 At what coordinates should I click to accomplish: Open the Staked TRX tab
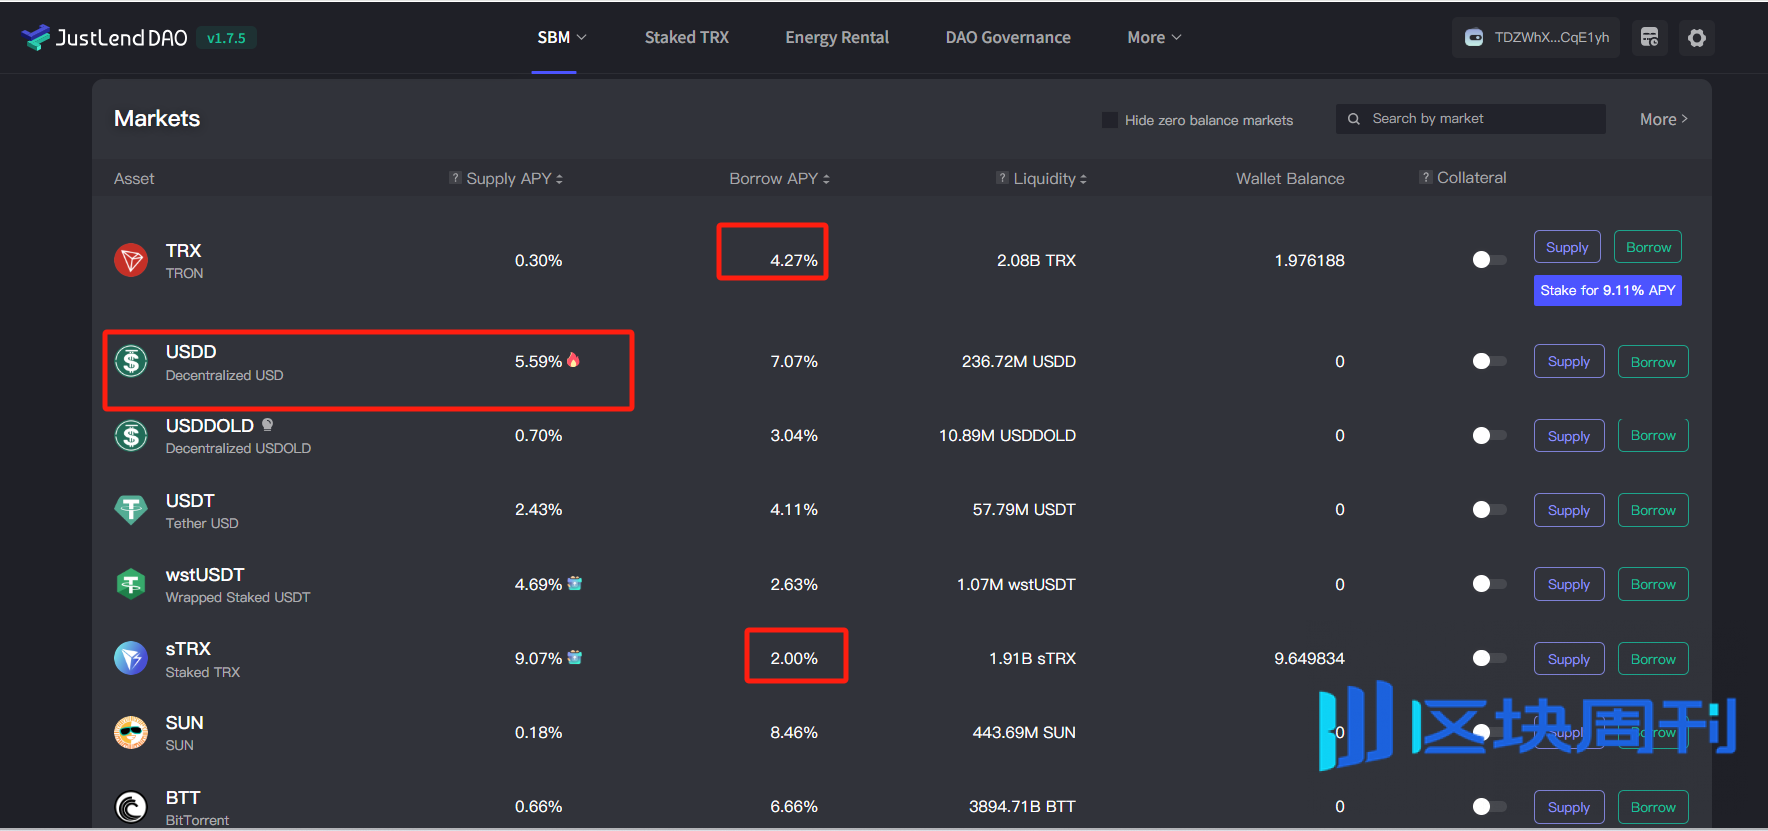[x=687, y=38]
